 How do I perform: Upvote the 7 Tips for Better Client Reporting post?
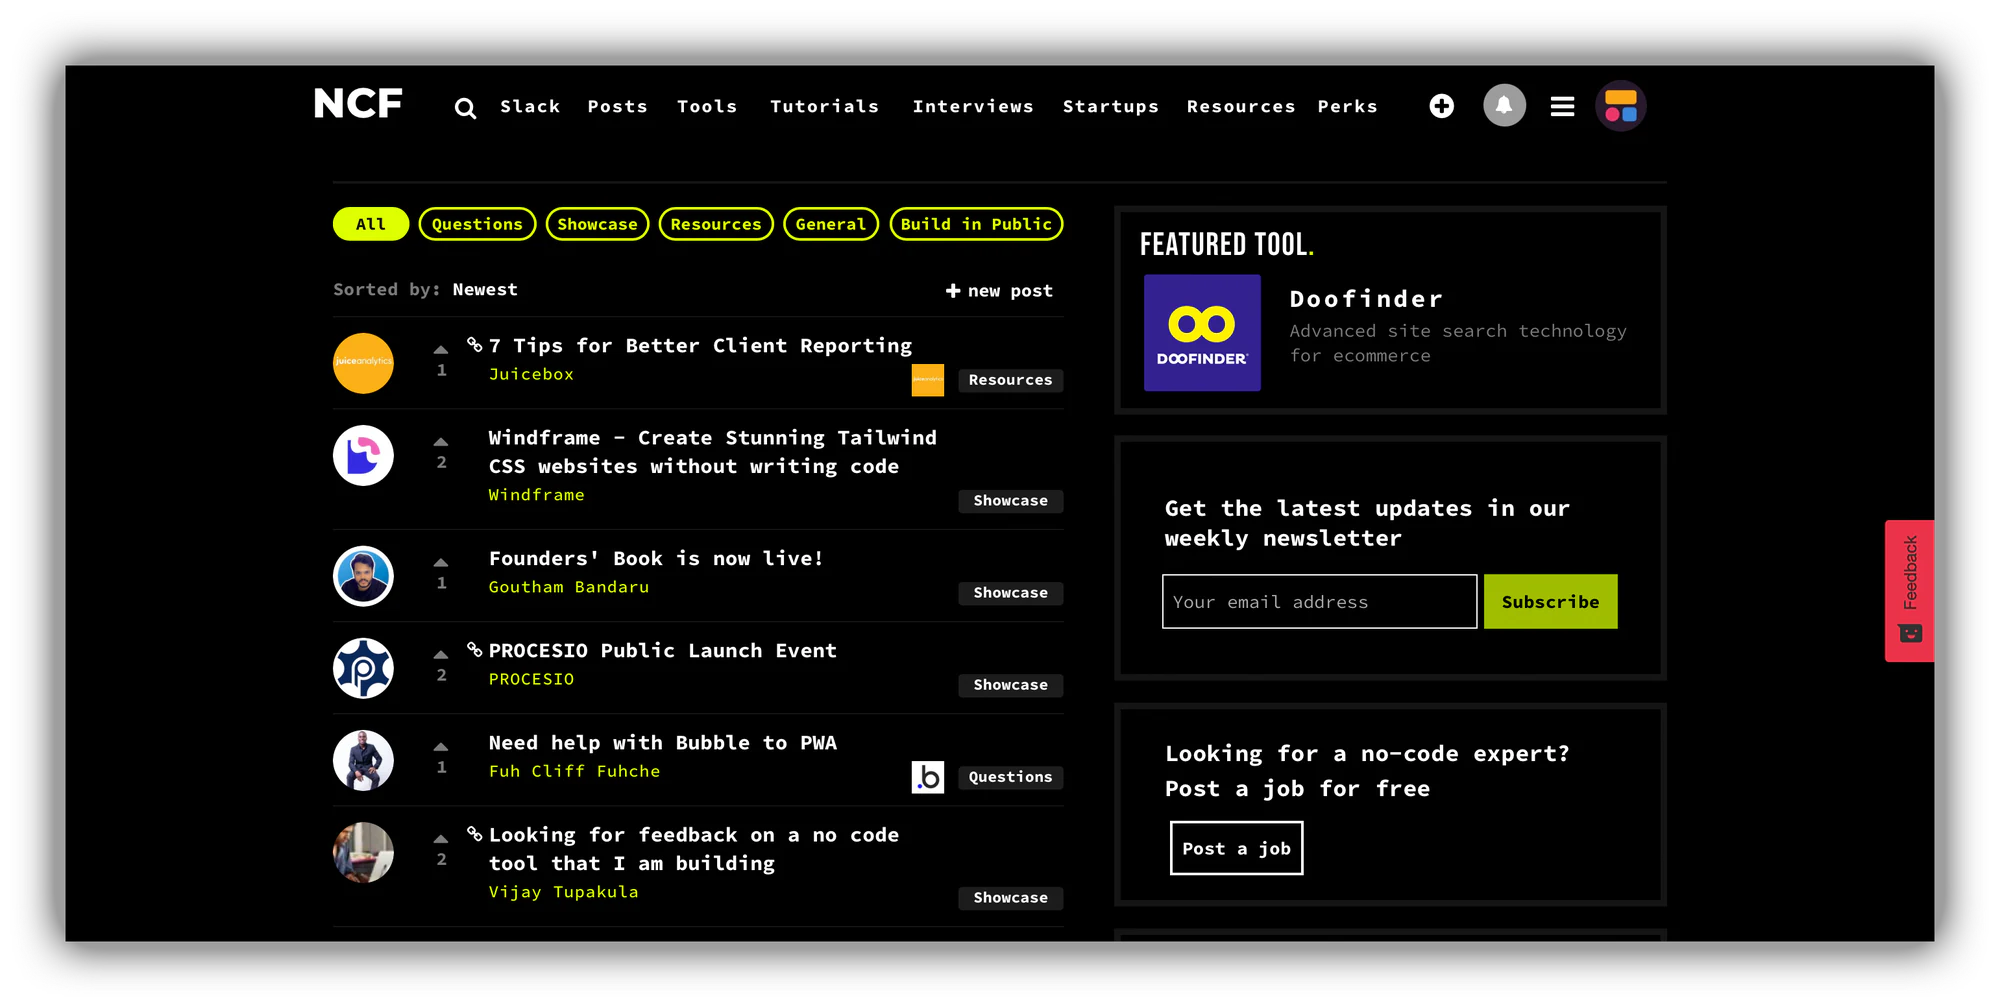point(441,350)
